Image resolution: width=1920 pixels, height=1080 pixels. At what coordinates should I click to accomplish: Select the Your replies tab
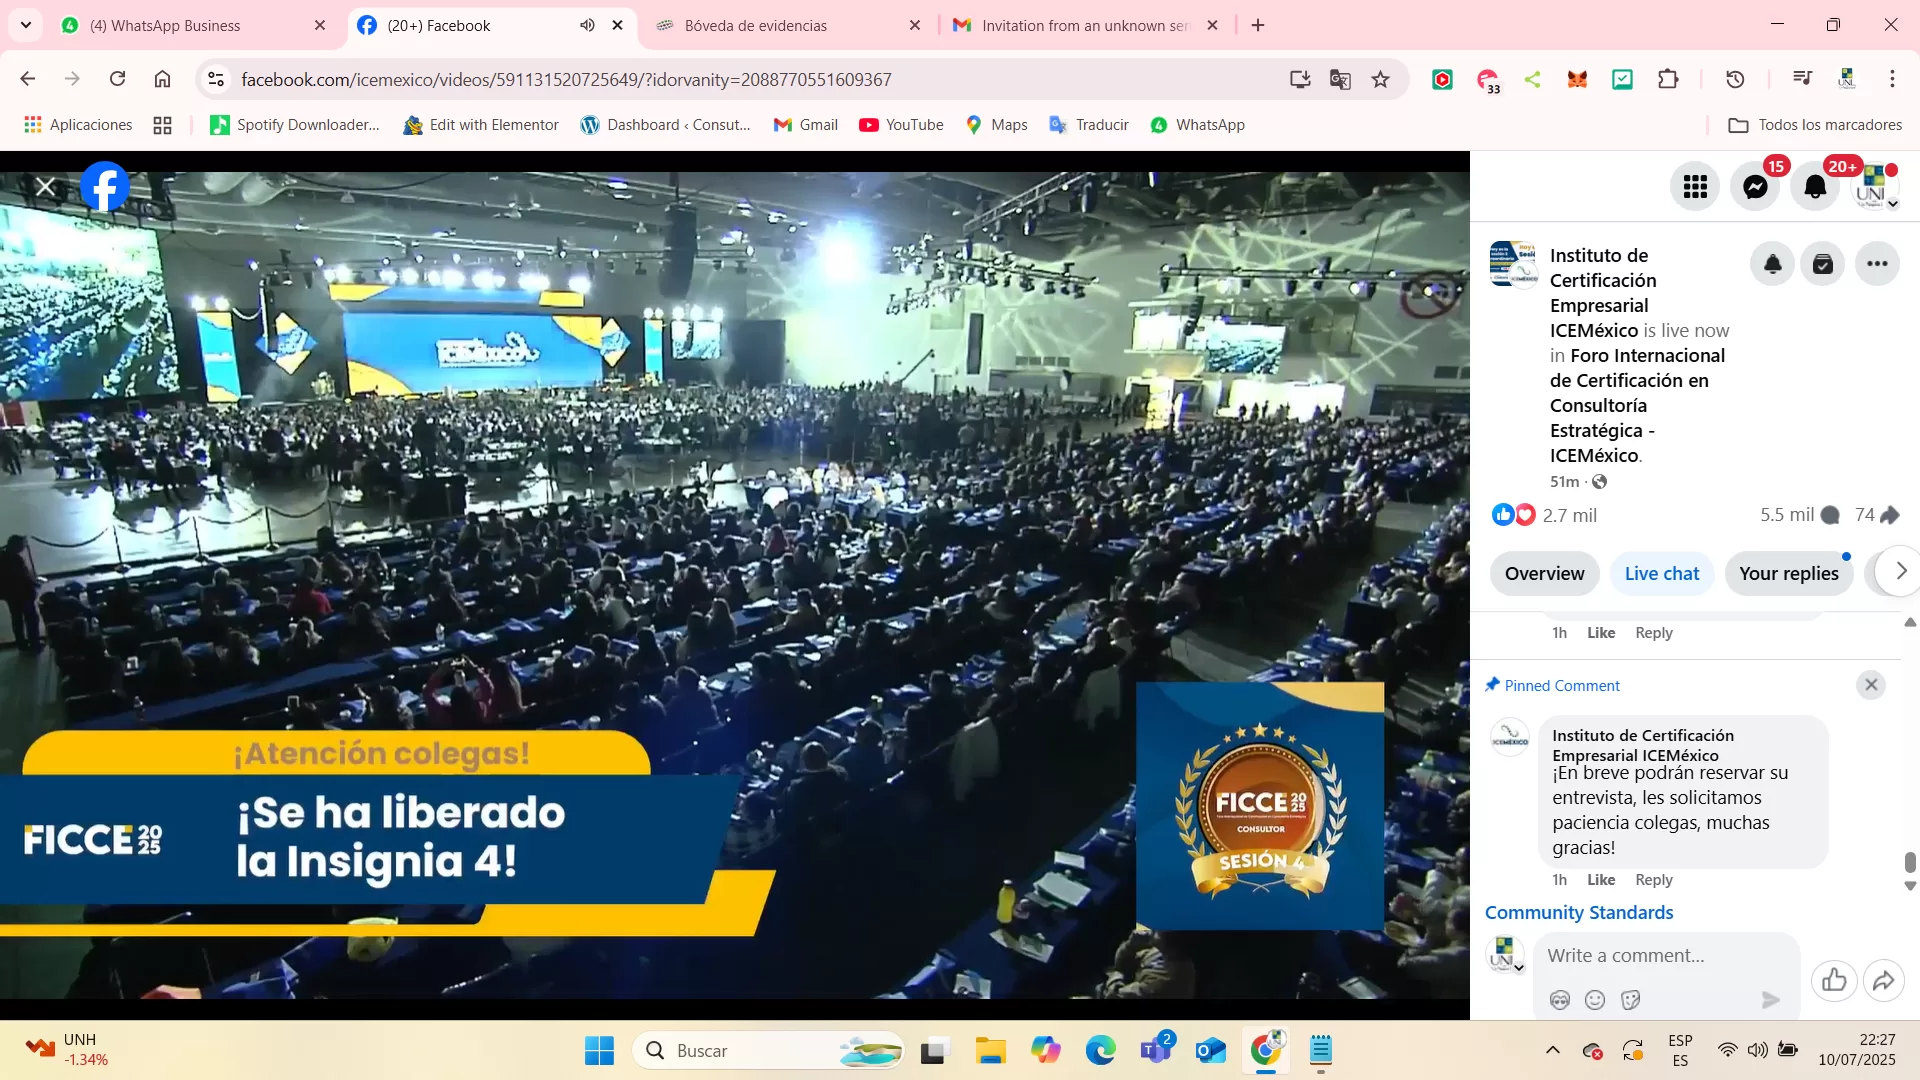pyautogui.click(x=1788, y=574)
